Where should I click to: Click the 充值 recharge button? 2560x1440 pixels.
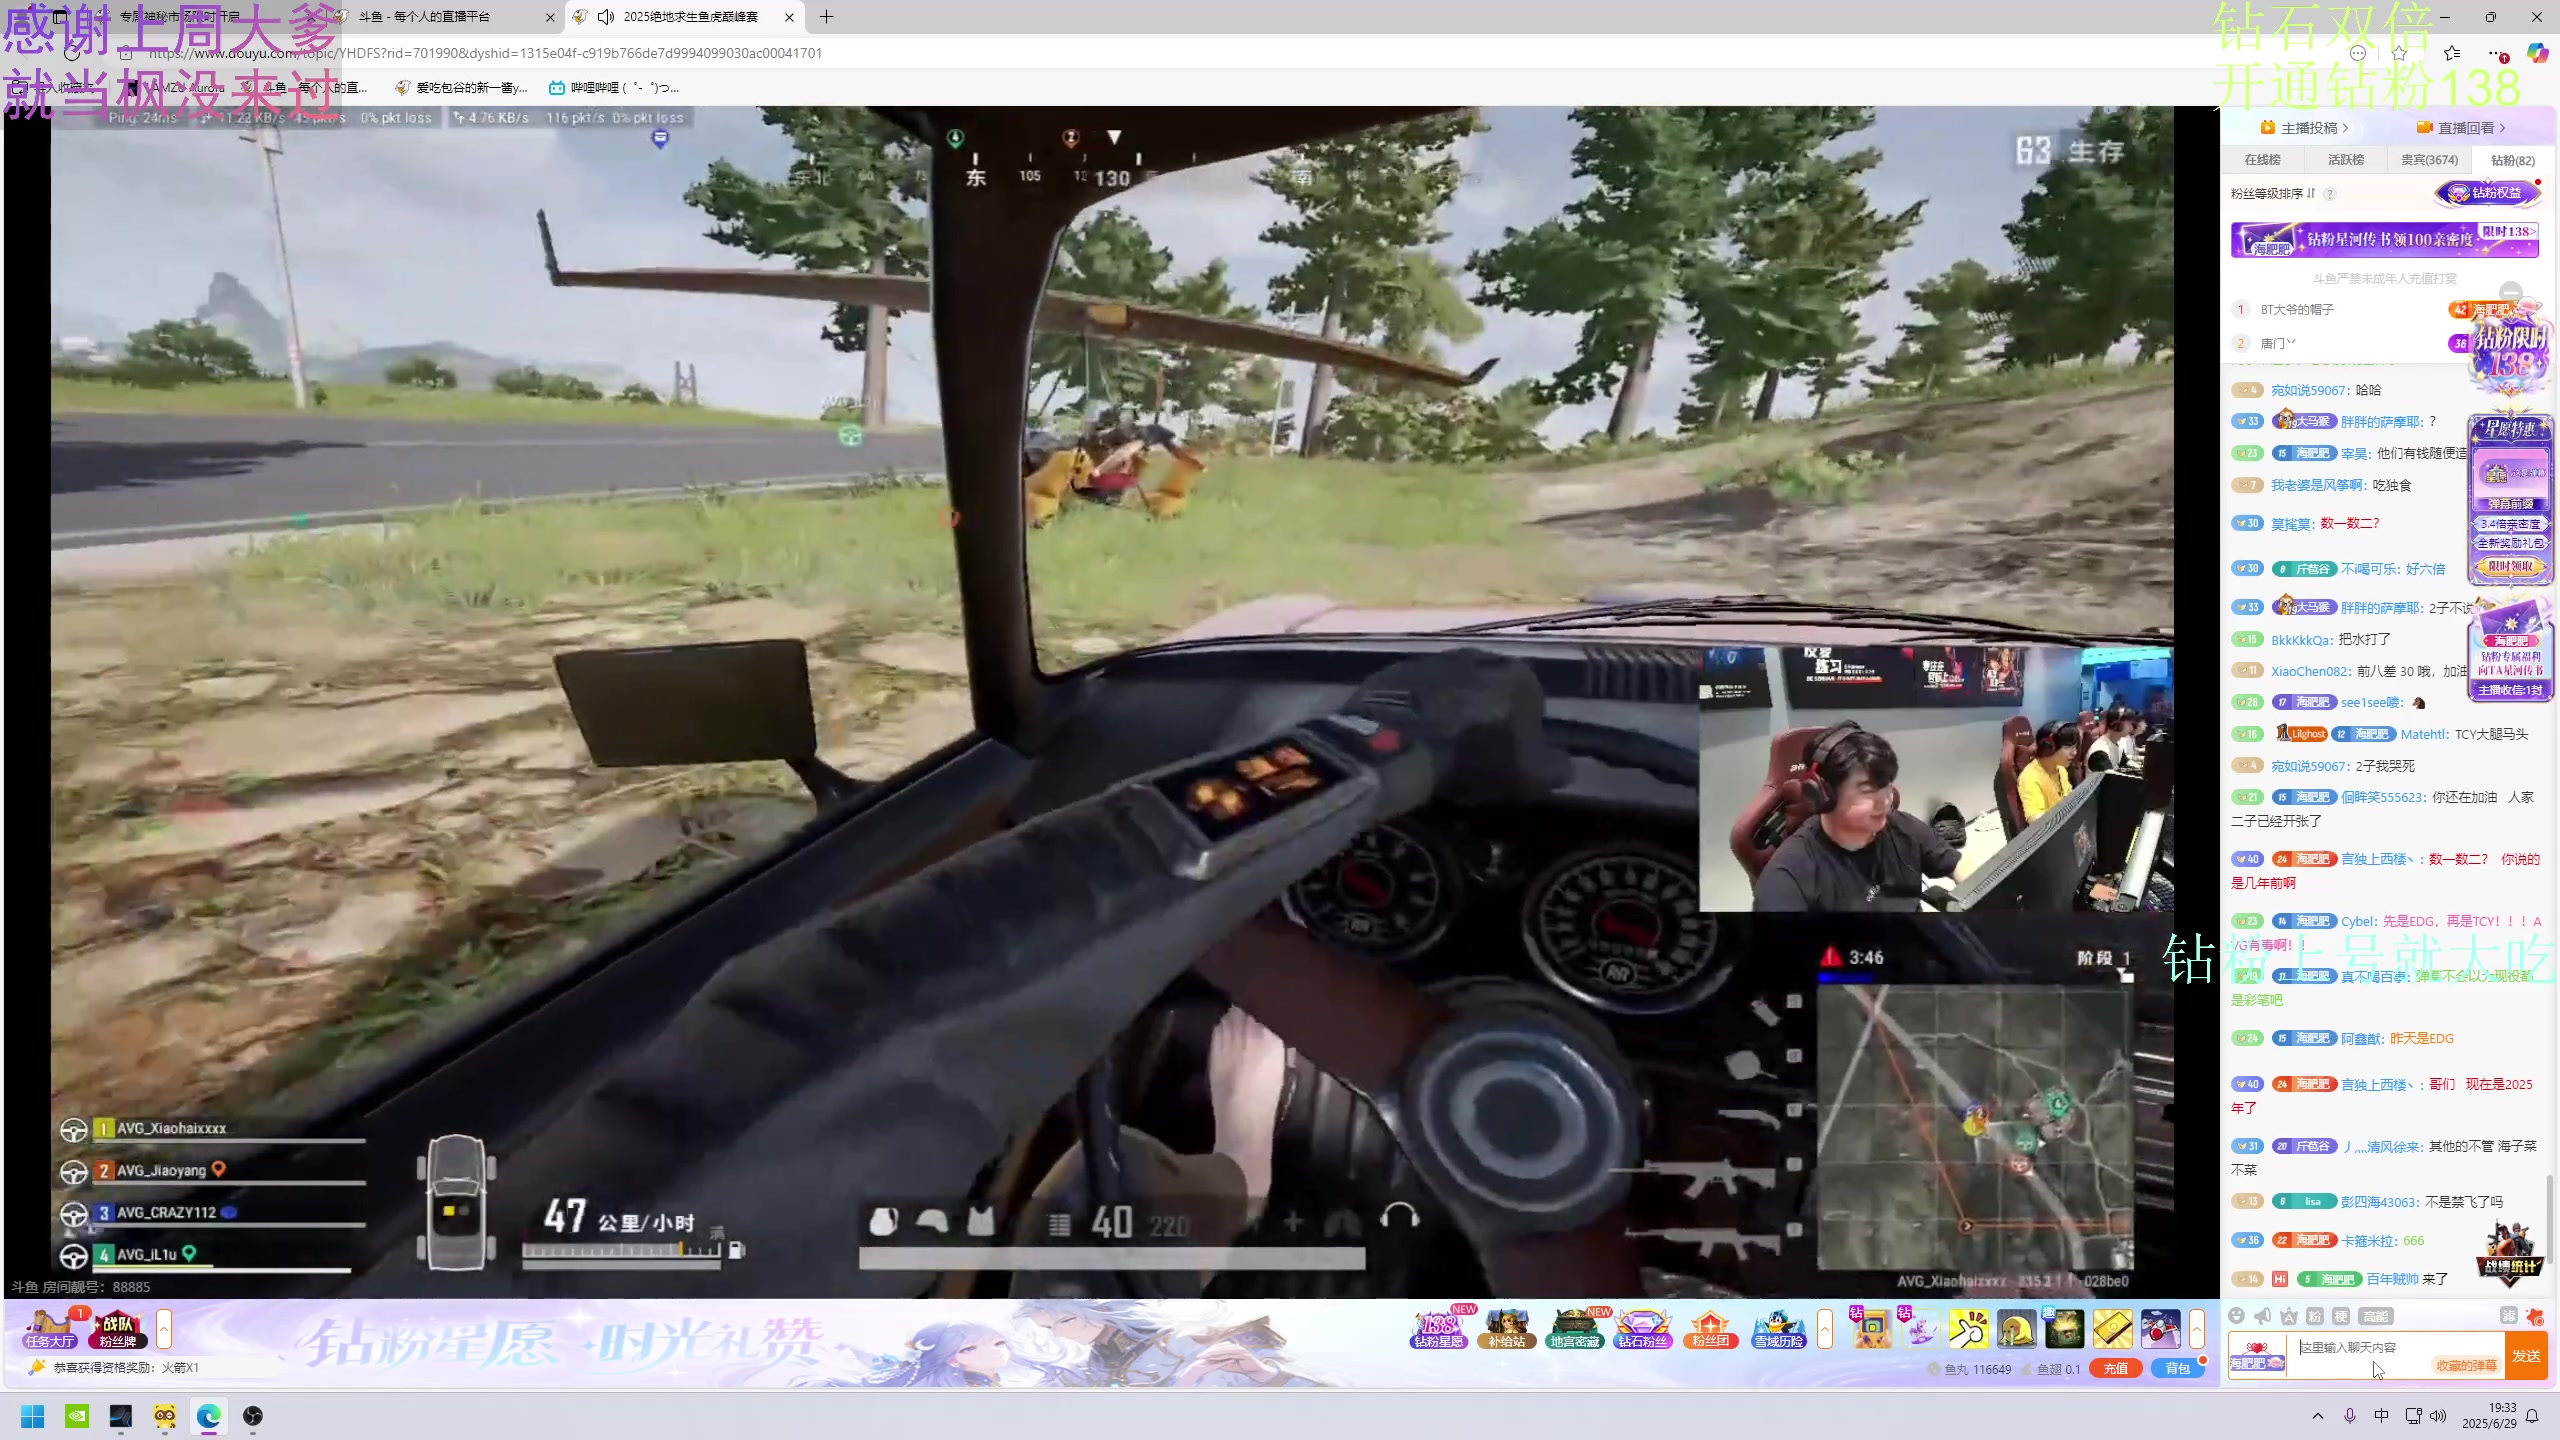click(2116, 1369)
